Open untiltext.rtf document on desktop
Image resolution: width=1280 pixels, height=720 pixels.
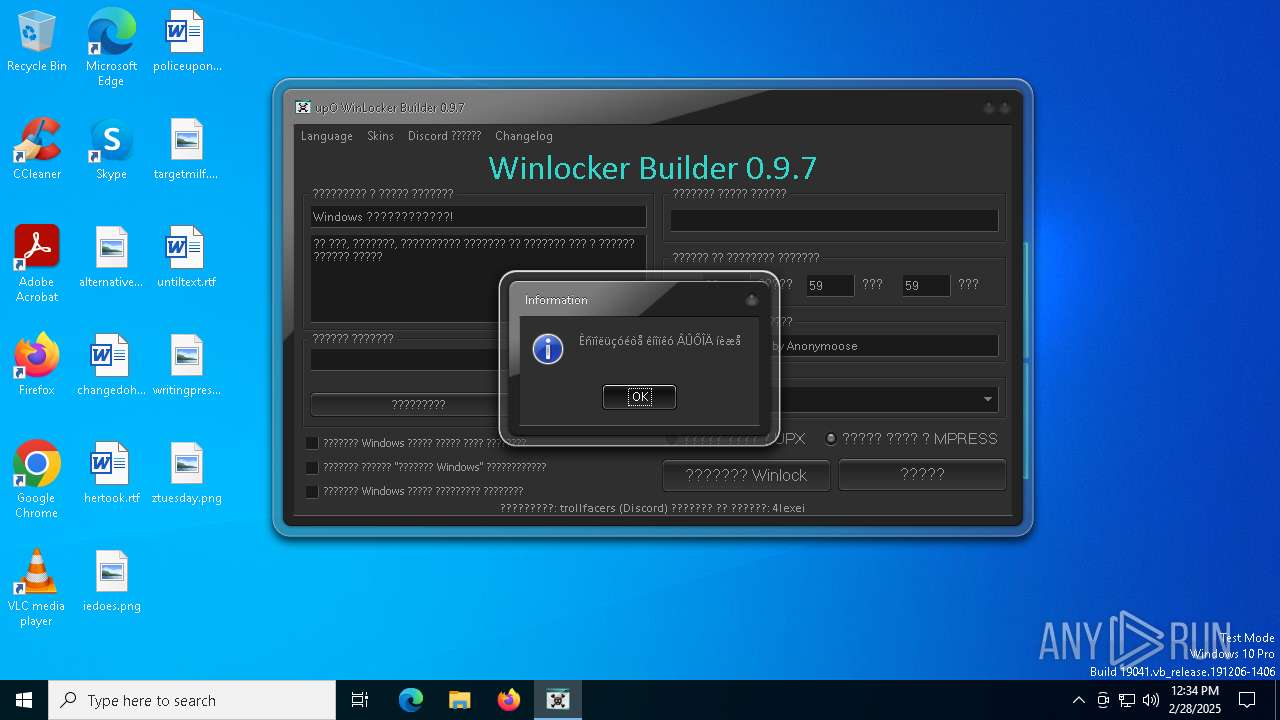[187, 258]
